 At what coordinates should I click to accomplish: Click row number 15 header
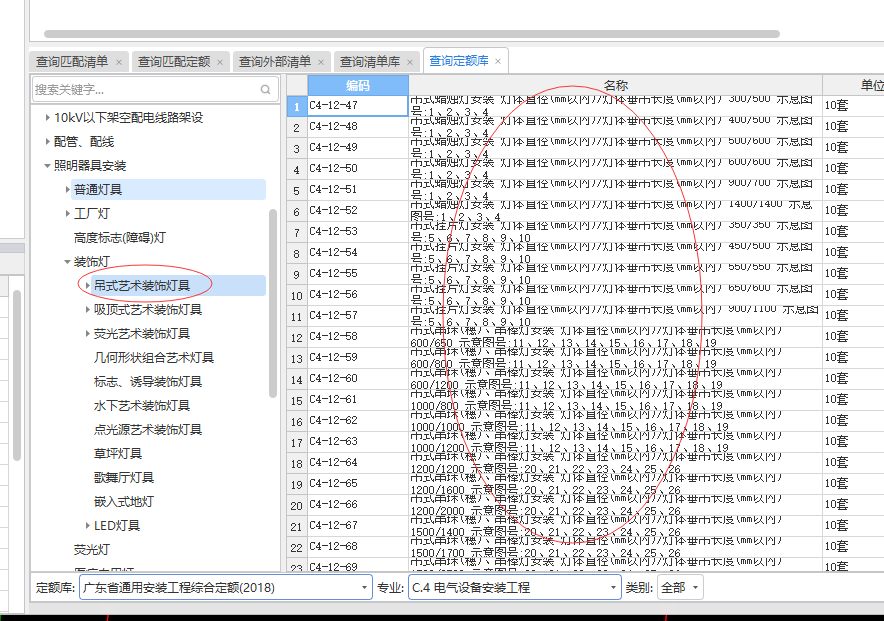[297, 401]
